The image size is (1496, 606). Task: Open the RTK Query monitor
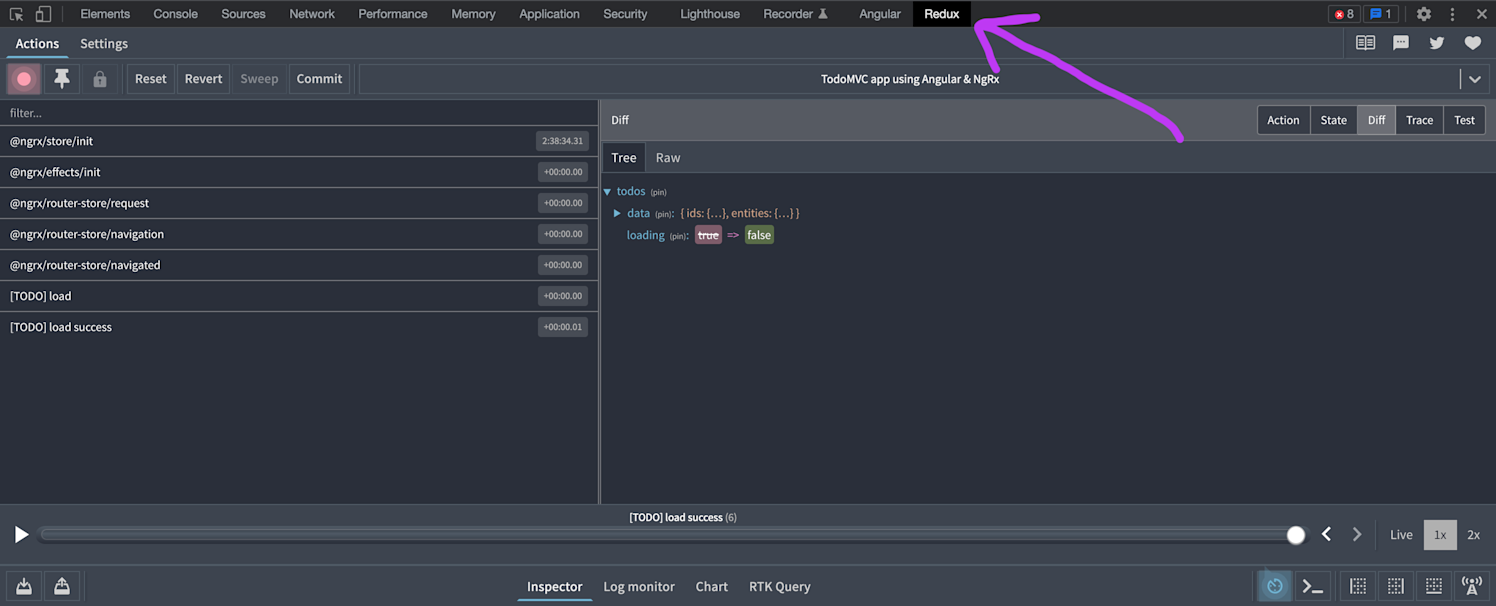[x=780, y=586]
